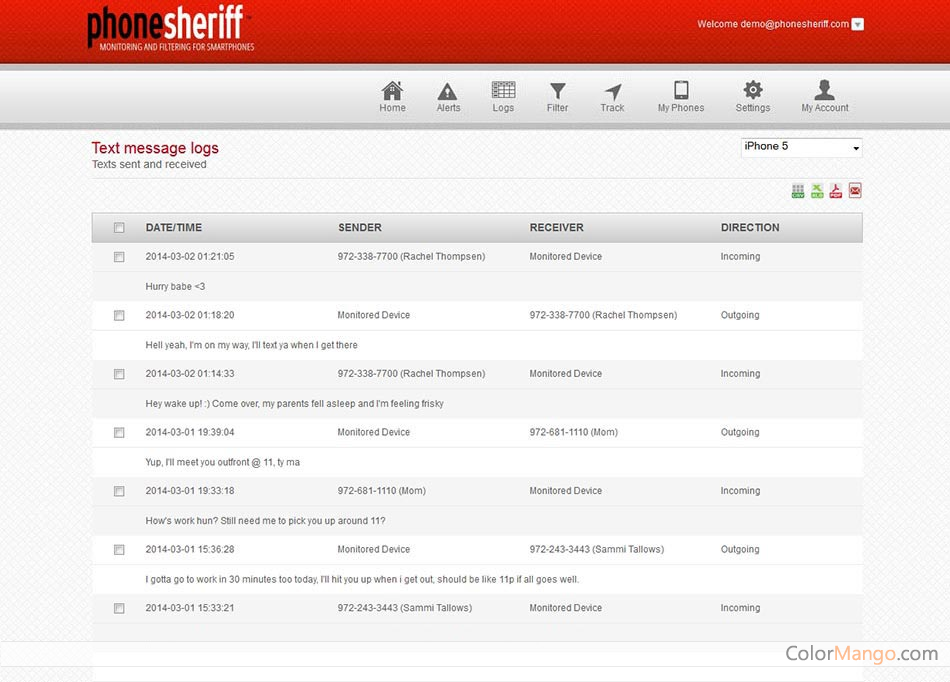Email the text message logs

click(x=855, y=191)
